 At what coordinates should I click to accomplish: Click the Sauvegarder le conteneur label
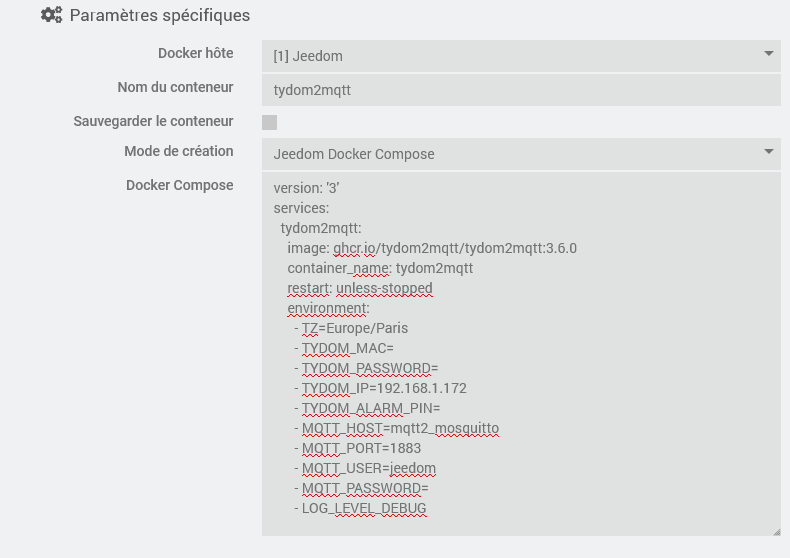click(x=153, y=121)
